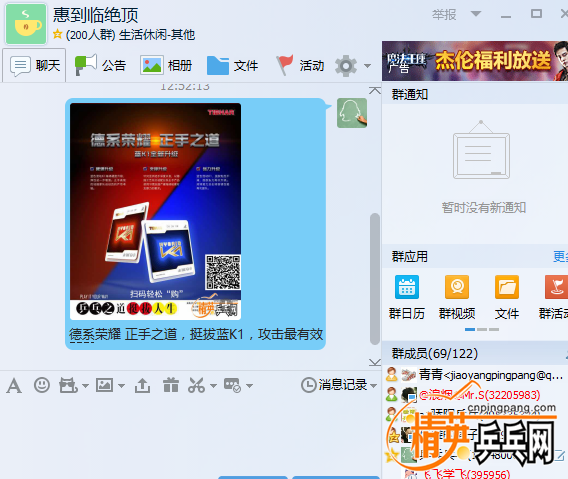This screenshot has height=479, width=568.
Task: Click the chat vertical scrollbar thumb
Action: click(375, 279)
